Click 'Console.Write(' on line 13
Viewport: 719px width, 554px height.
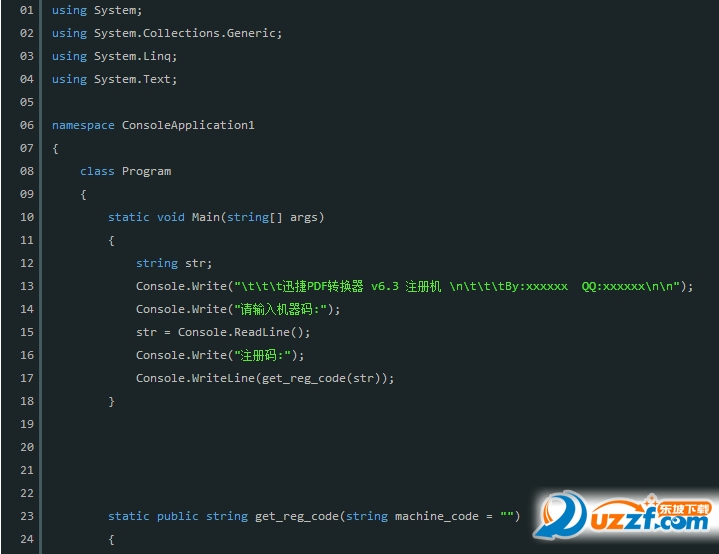point(185,286)
